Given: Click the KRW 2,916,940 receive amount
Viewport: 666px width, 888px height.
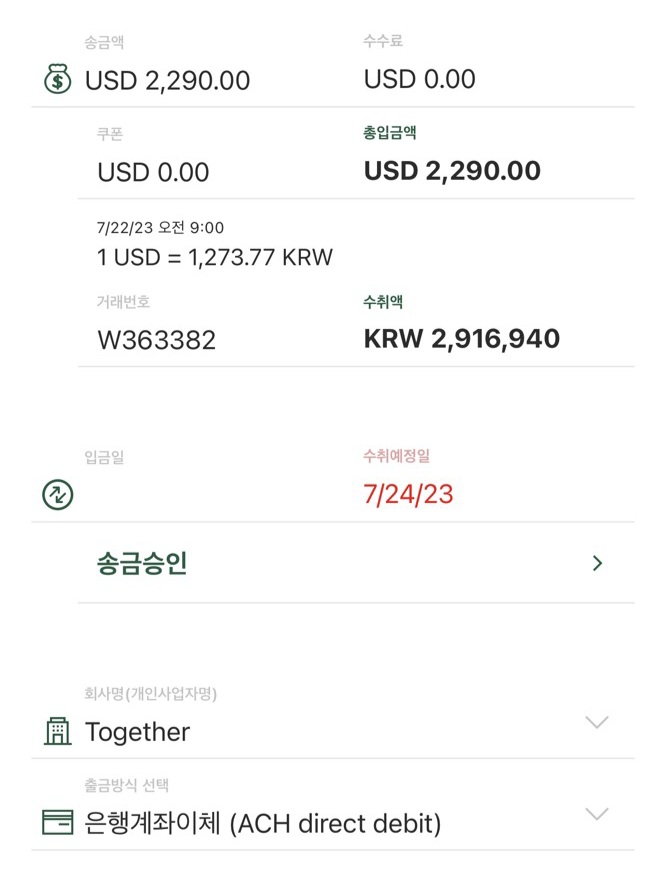Looking at the screenshot, I should coord(461,339).
